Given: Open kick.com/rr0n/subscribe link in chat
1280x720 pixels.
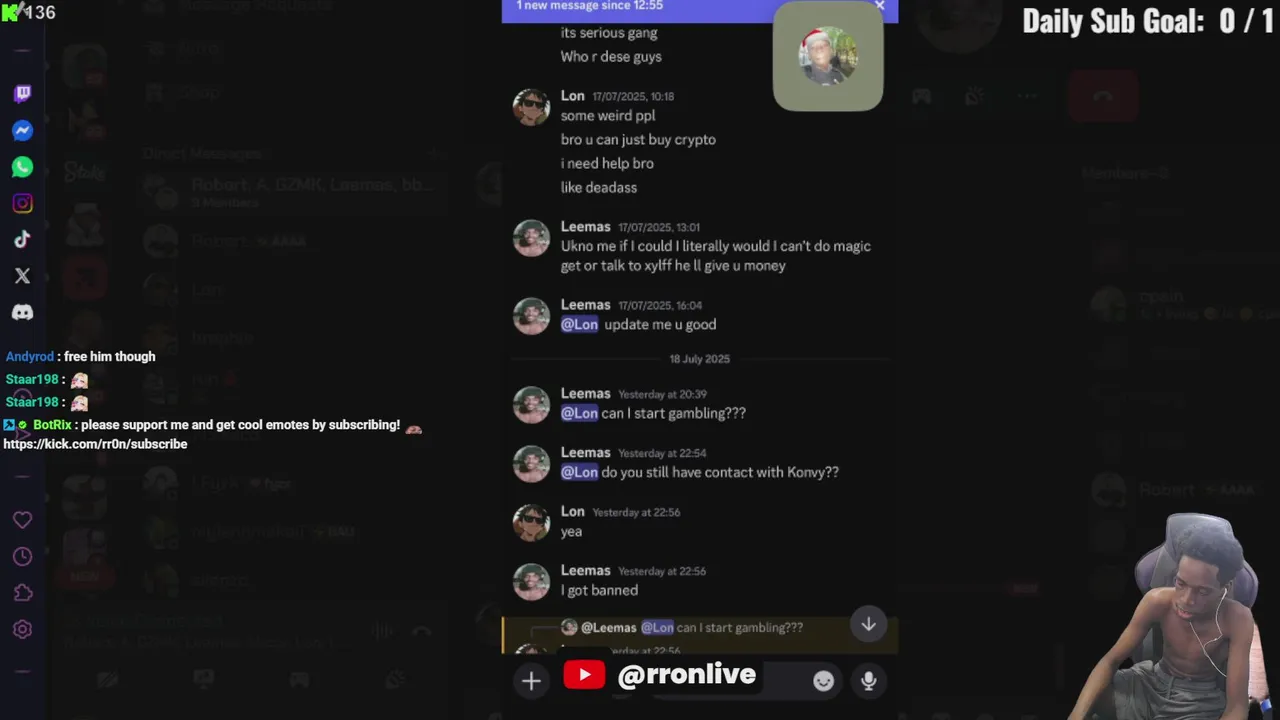Looking at the screenshot, I should [95, 444].
